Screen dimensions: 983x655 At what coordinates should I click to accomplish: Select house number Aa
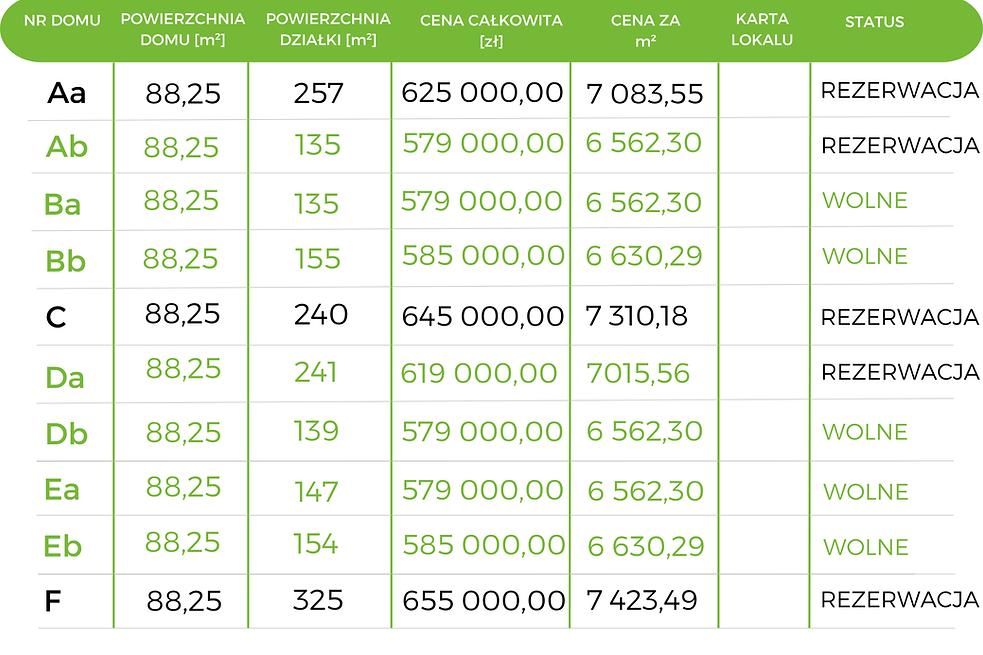click(x=66, y=93)
